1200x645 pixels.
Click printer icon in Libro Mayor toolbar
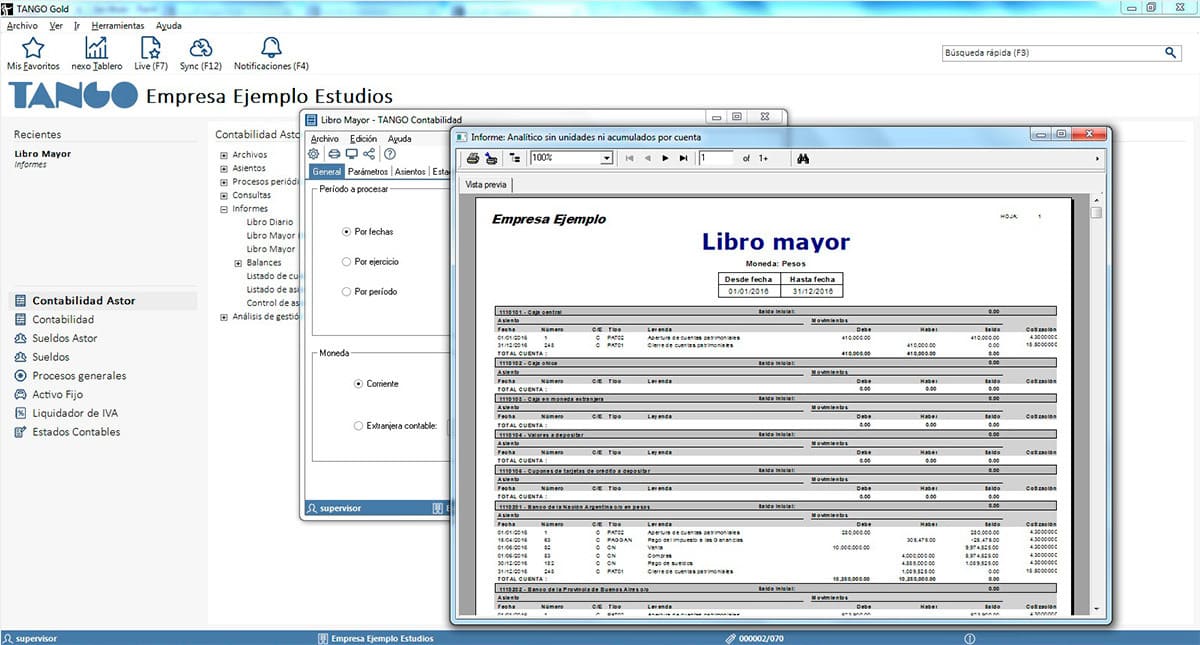[x=335, y=154]
